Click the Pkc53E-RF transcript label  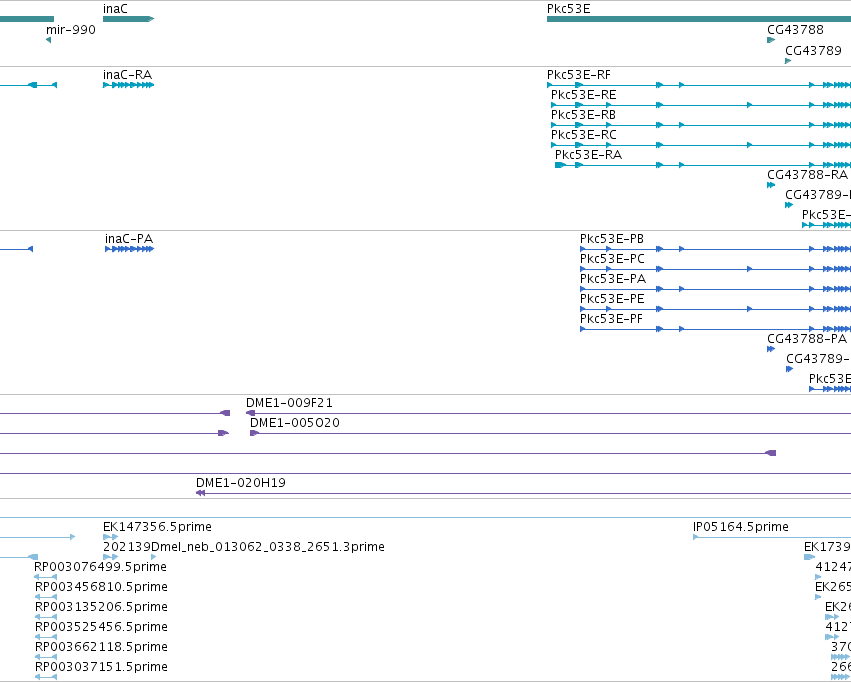[x=579, y=75]
